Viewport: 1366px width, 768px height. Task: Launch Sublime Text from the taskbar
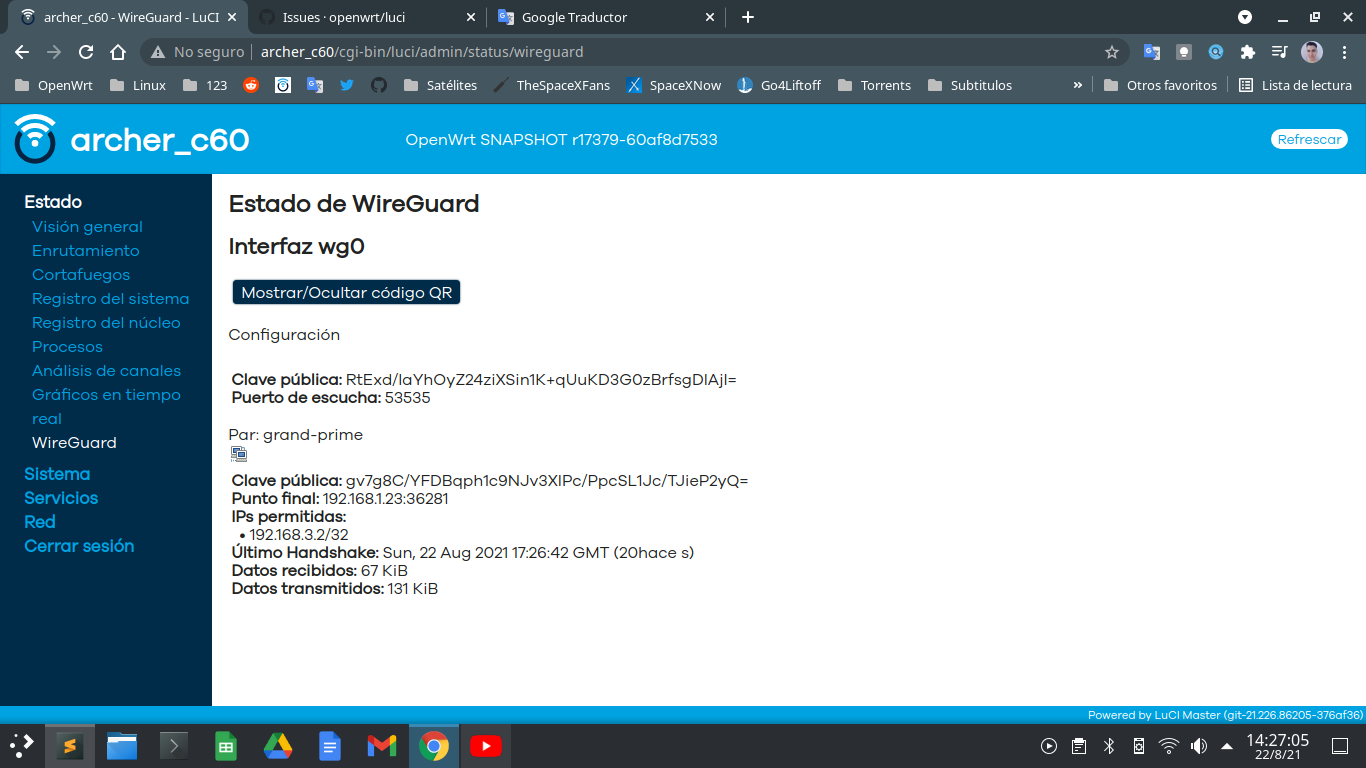coord(69,746)
